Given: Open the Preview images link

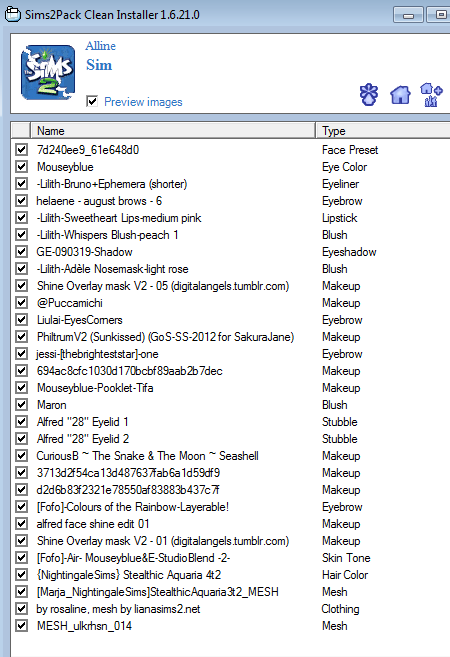Looking at the screenshot, I should (143, 102).
